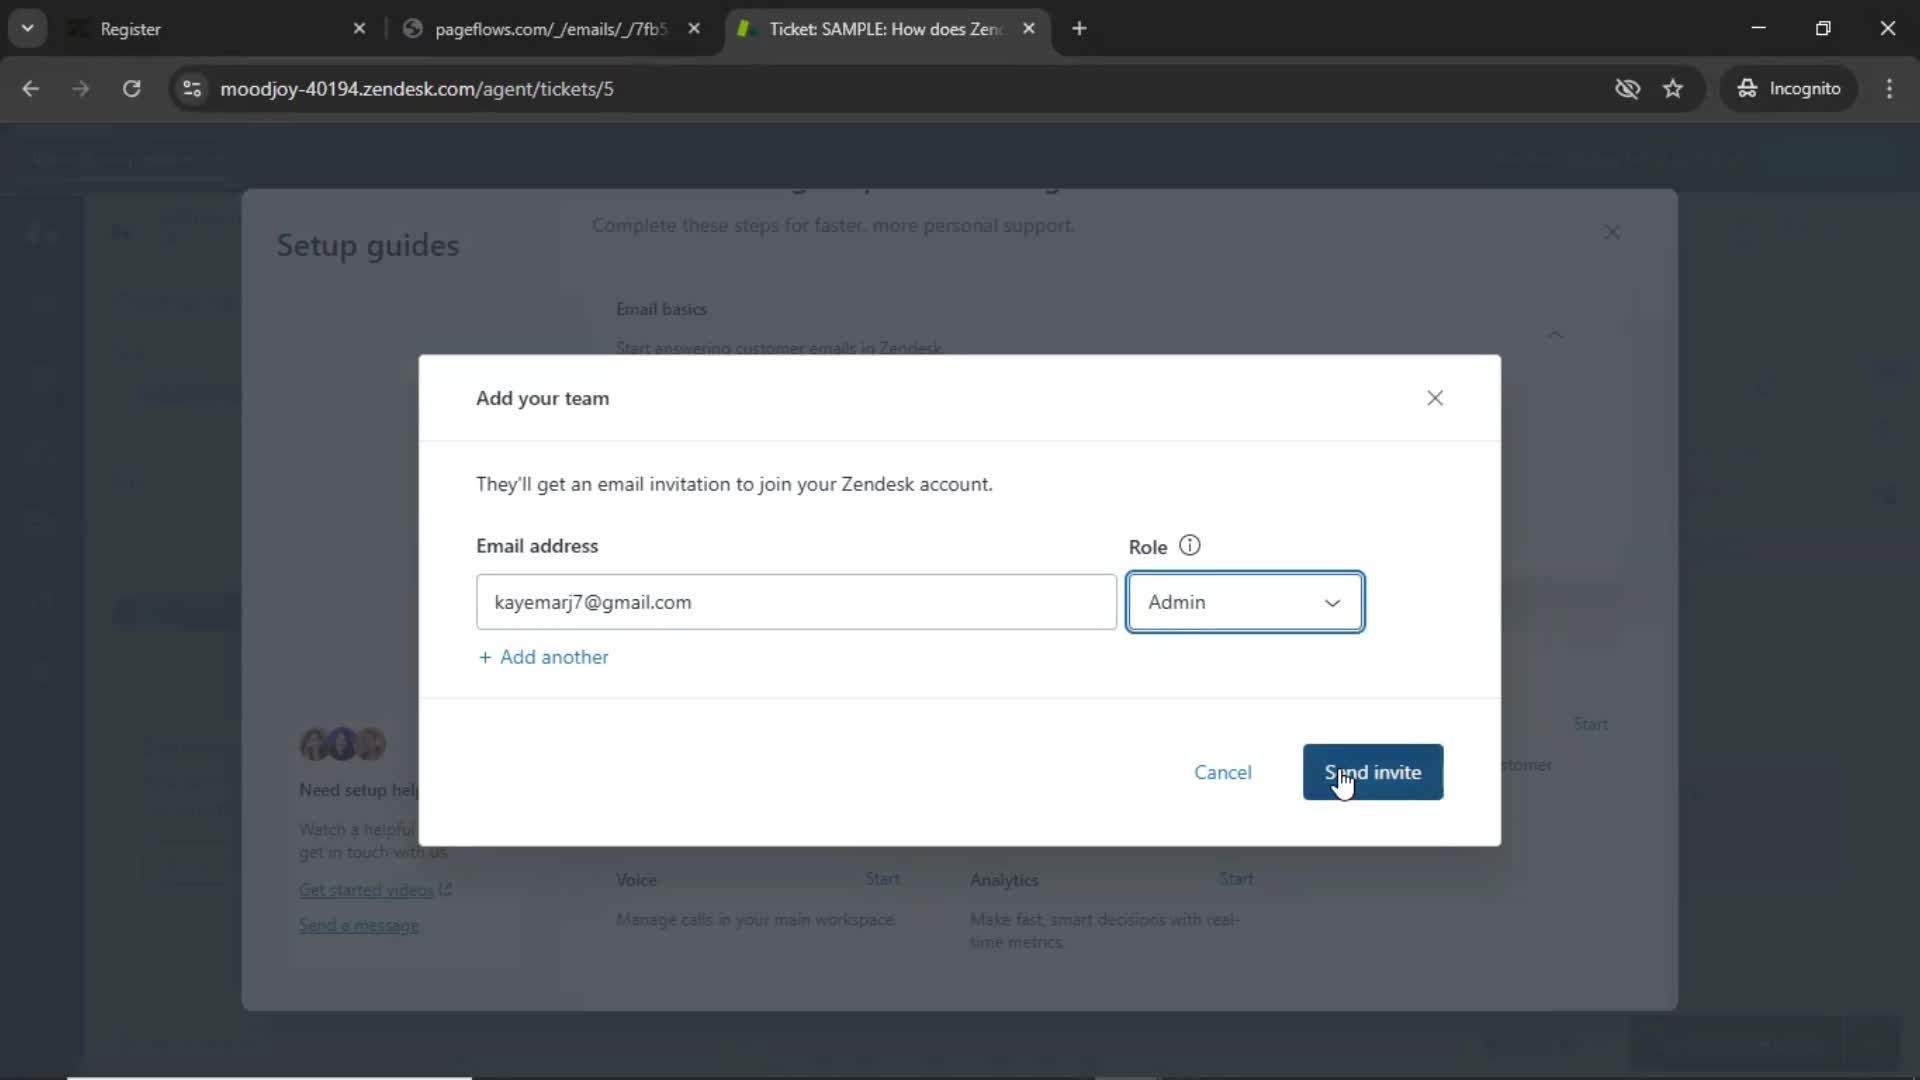The width and height of the screenshot is (1920, 1080).
Task: Go forward to the next page
Action: [x=81, y=89]
